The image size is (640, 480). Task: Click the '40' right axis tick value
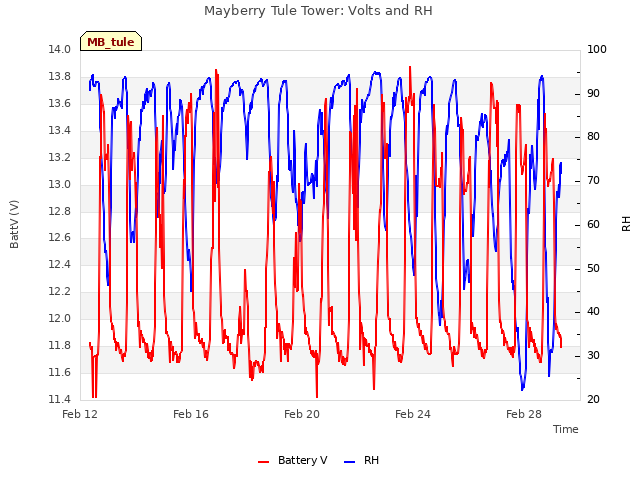[x=593, y=312]
